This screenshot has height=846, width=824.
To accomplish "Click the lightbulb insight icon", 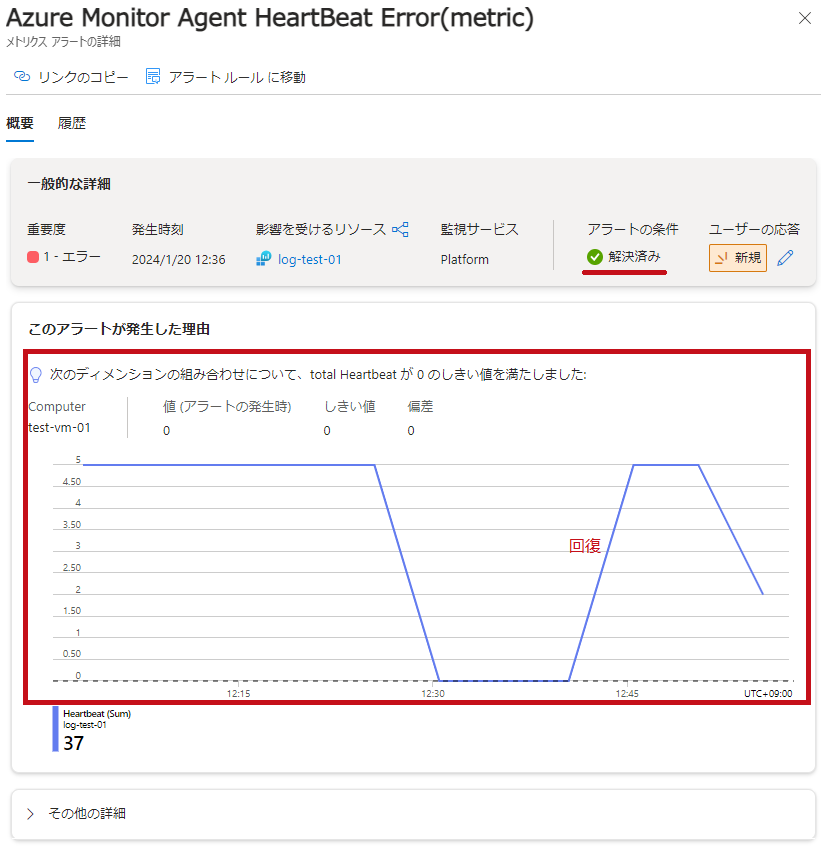I will click(x=36, y=374).
